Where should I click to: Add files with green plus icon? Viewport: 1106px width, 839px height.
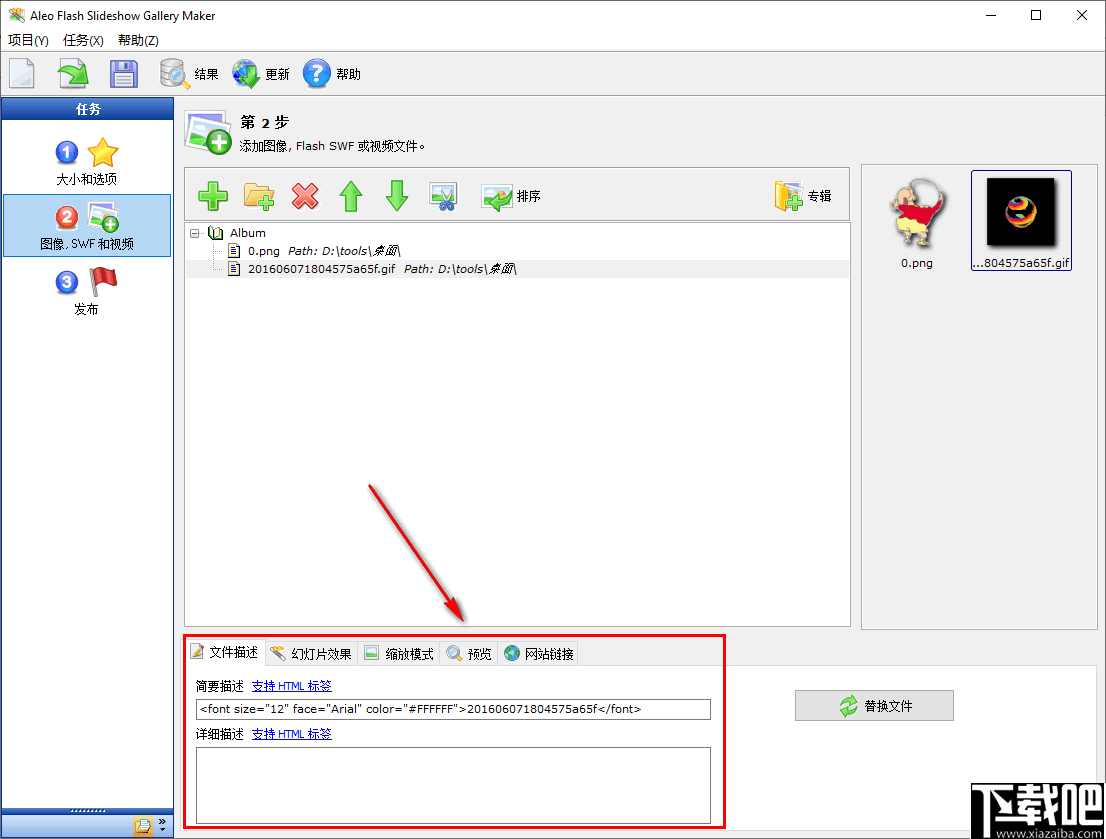click(213, 196)
